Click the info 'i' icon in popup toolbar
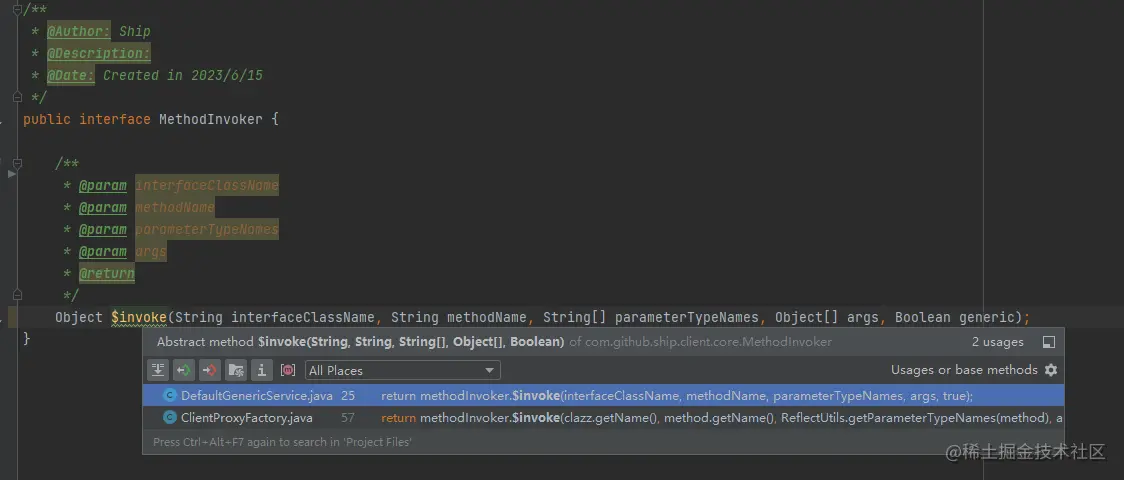1124x480 pixels. click(262, 370)
